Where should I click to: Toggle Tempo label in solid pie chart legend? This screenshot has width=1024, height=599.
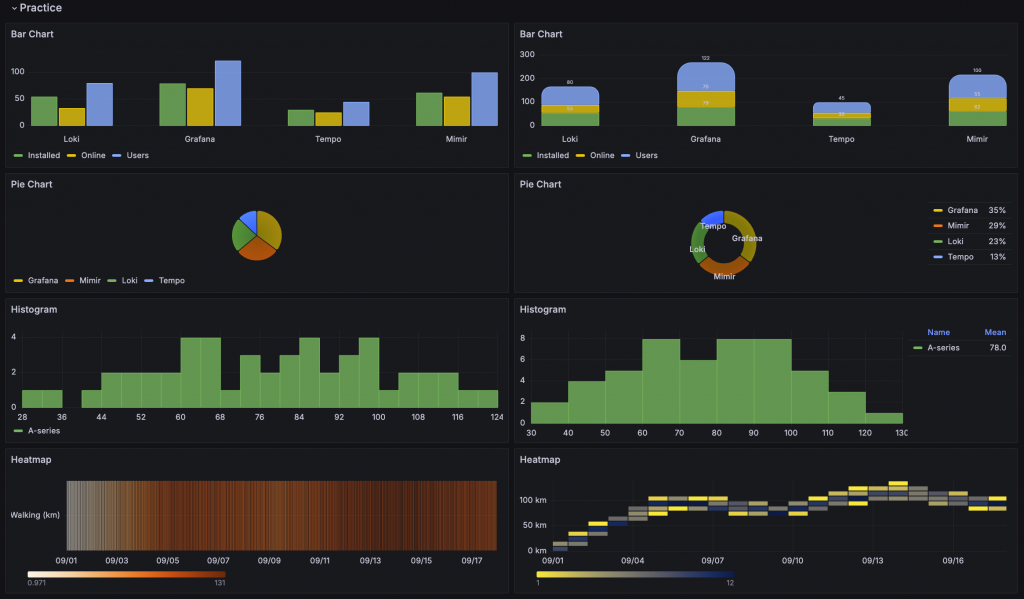[x=172, y=280]
